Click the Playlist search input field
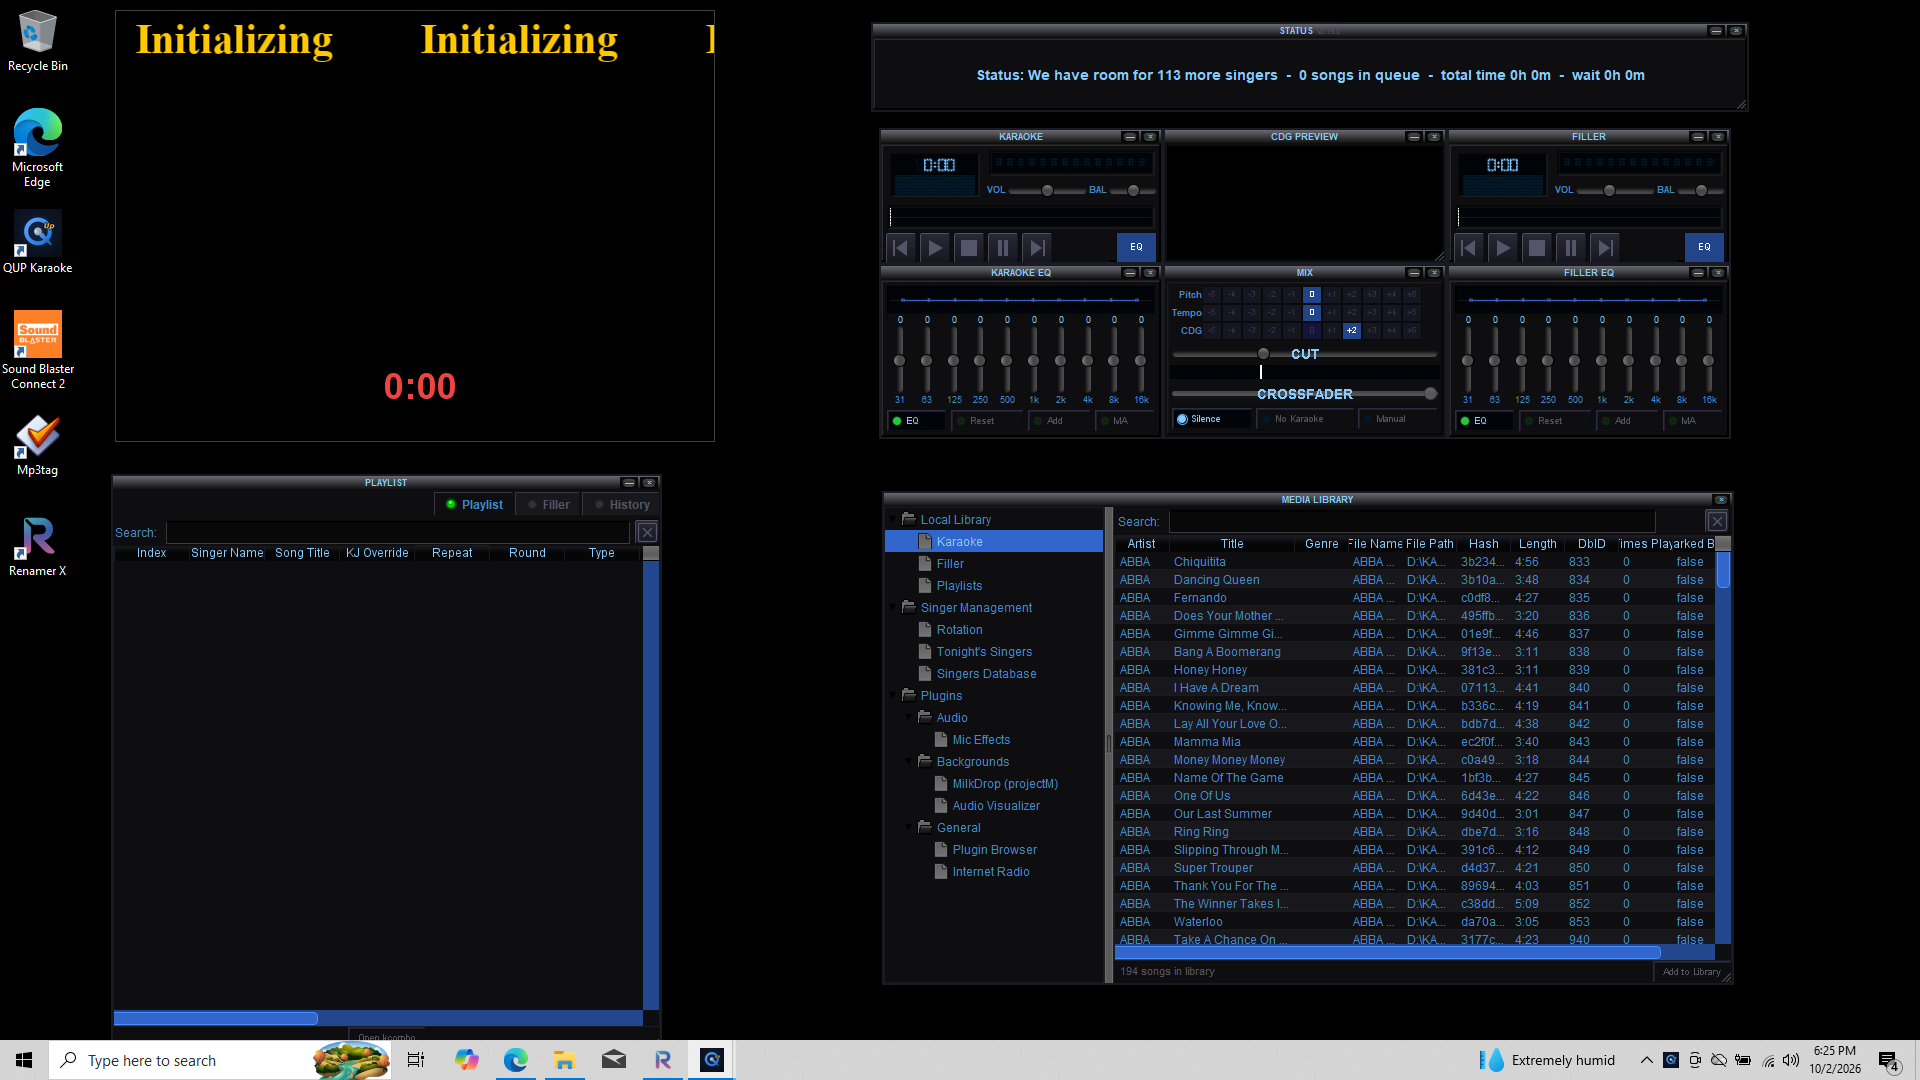1920x1080 pixels. click(397, 533)
